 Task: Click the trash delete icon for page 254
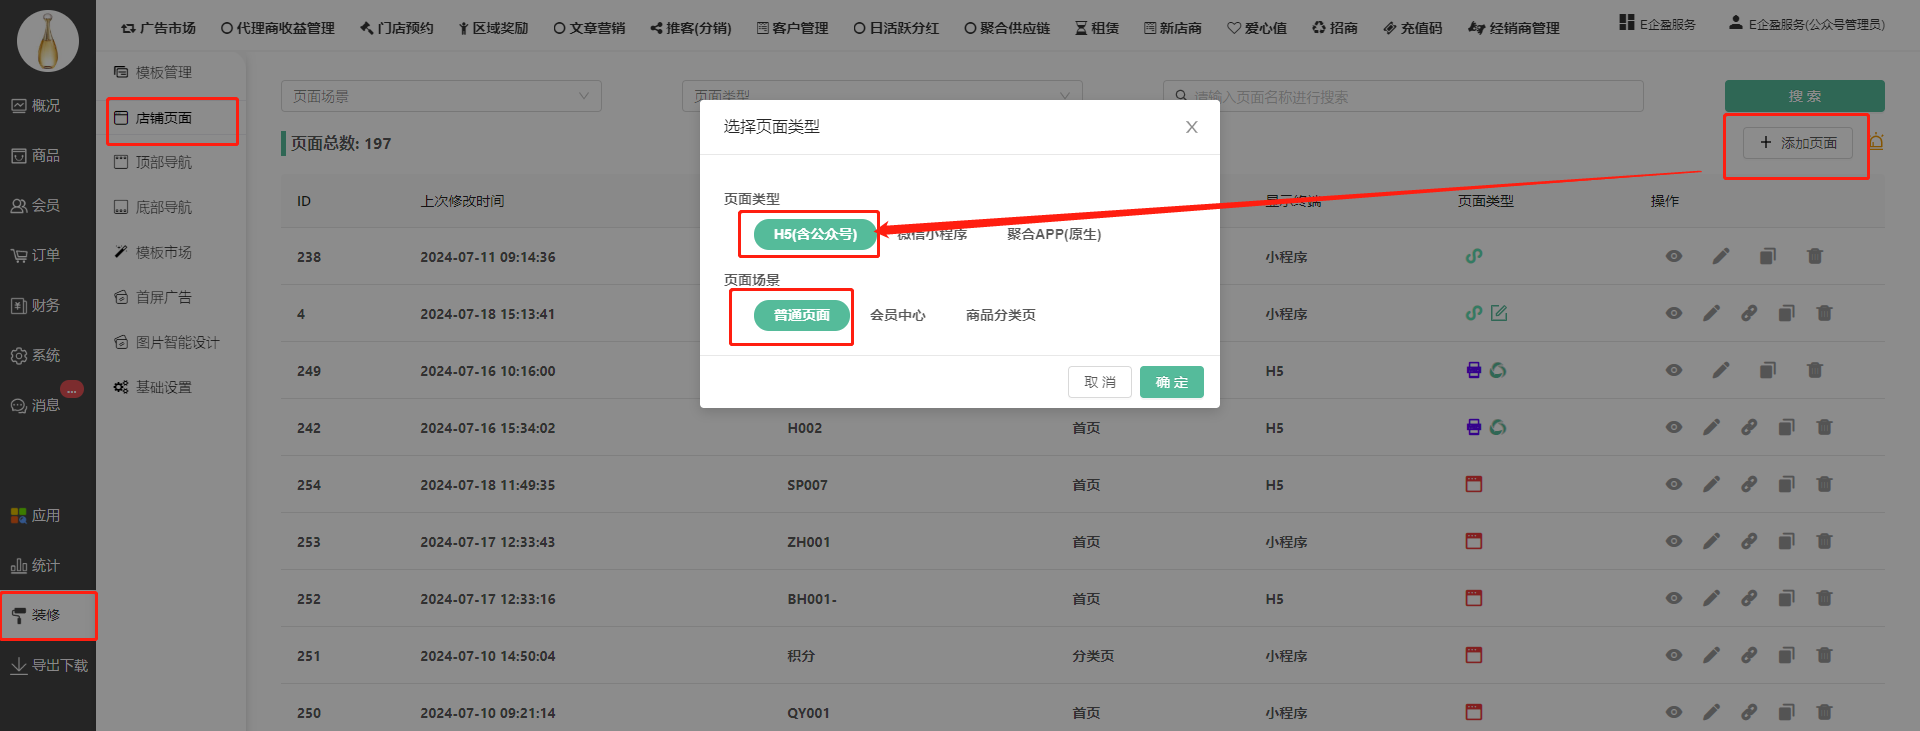pos(1824,484)
